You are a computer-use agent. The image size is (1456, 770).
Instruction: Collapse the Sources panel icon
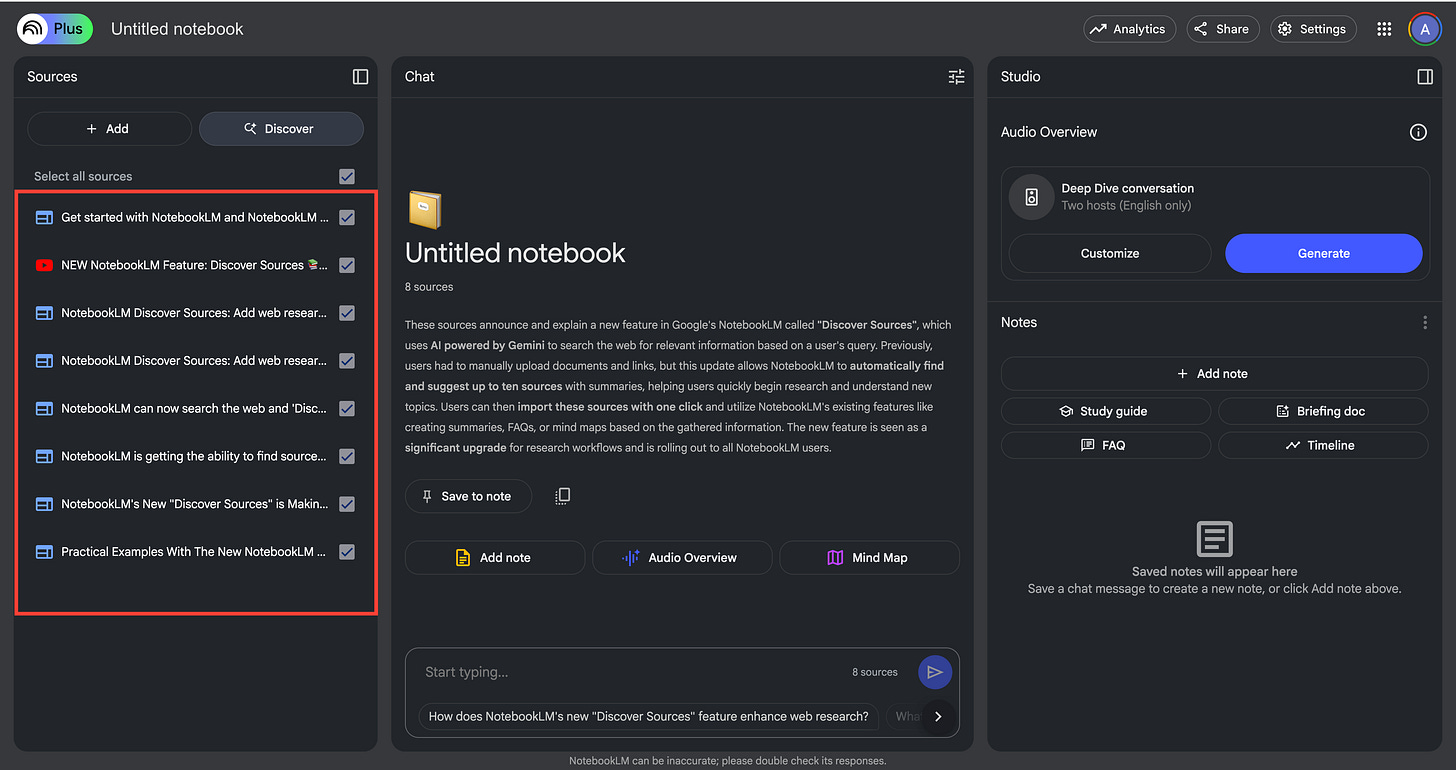point(361,77)
